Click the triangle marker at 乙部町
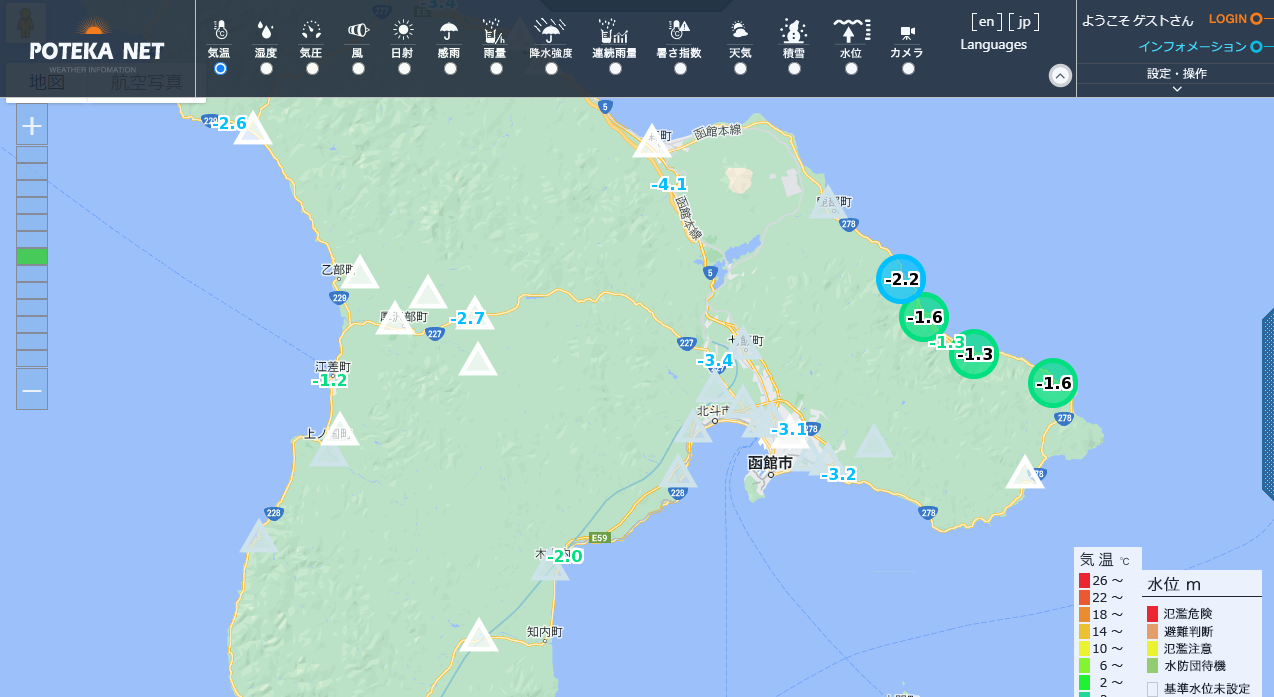Screen dimensions: 1274x697 coord(359,273)
